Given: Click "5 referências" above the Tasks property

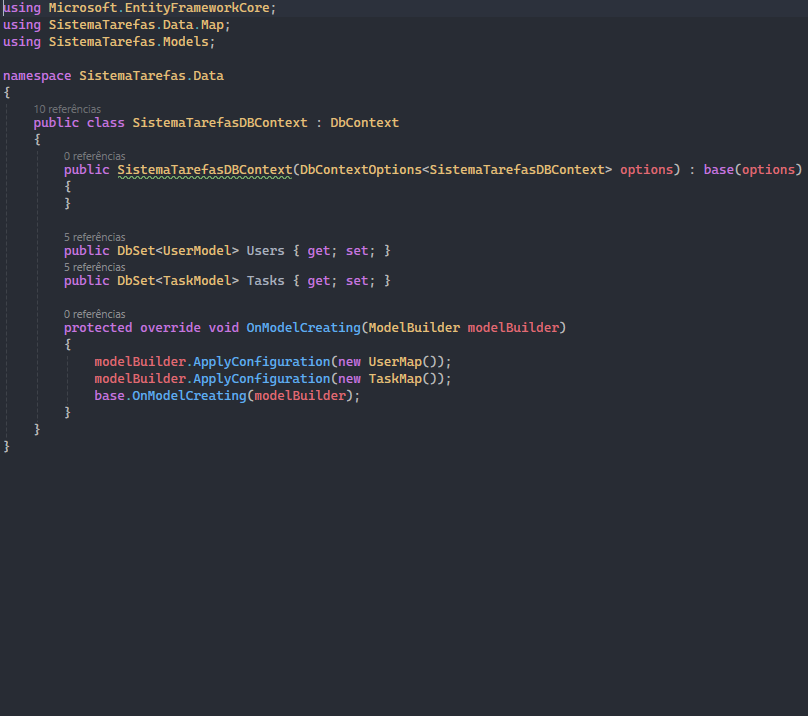Looking at the screenshot, I should coord(95,267).
